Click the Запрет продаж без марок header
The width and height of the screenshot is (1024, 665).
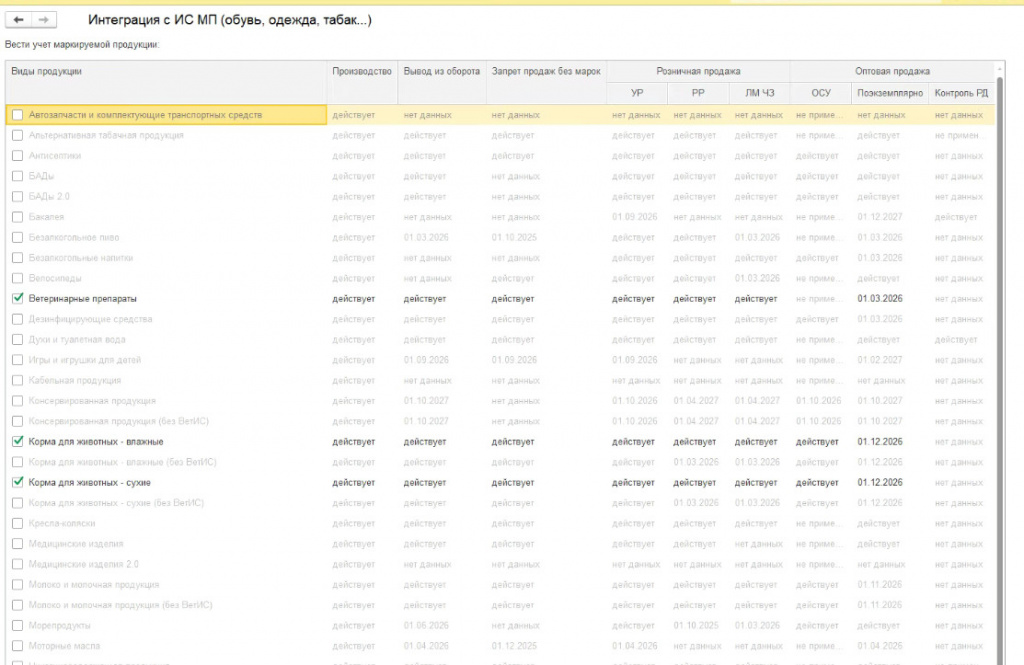click(546, 82)
